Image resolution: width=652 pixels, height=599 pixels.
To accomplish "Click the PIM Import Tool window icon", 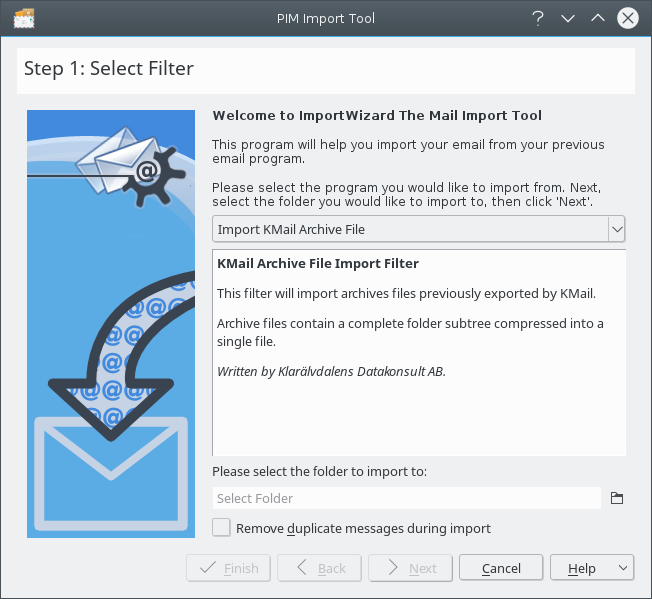I will (x=23, y=18).
